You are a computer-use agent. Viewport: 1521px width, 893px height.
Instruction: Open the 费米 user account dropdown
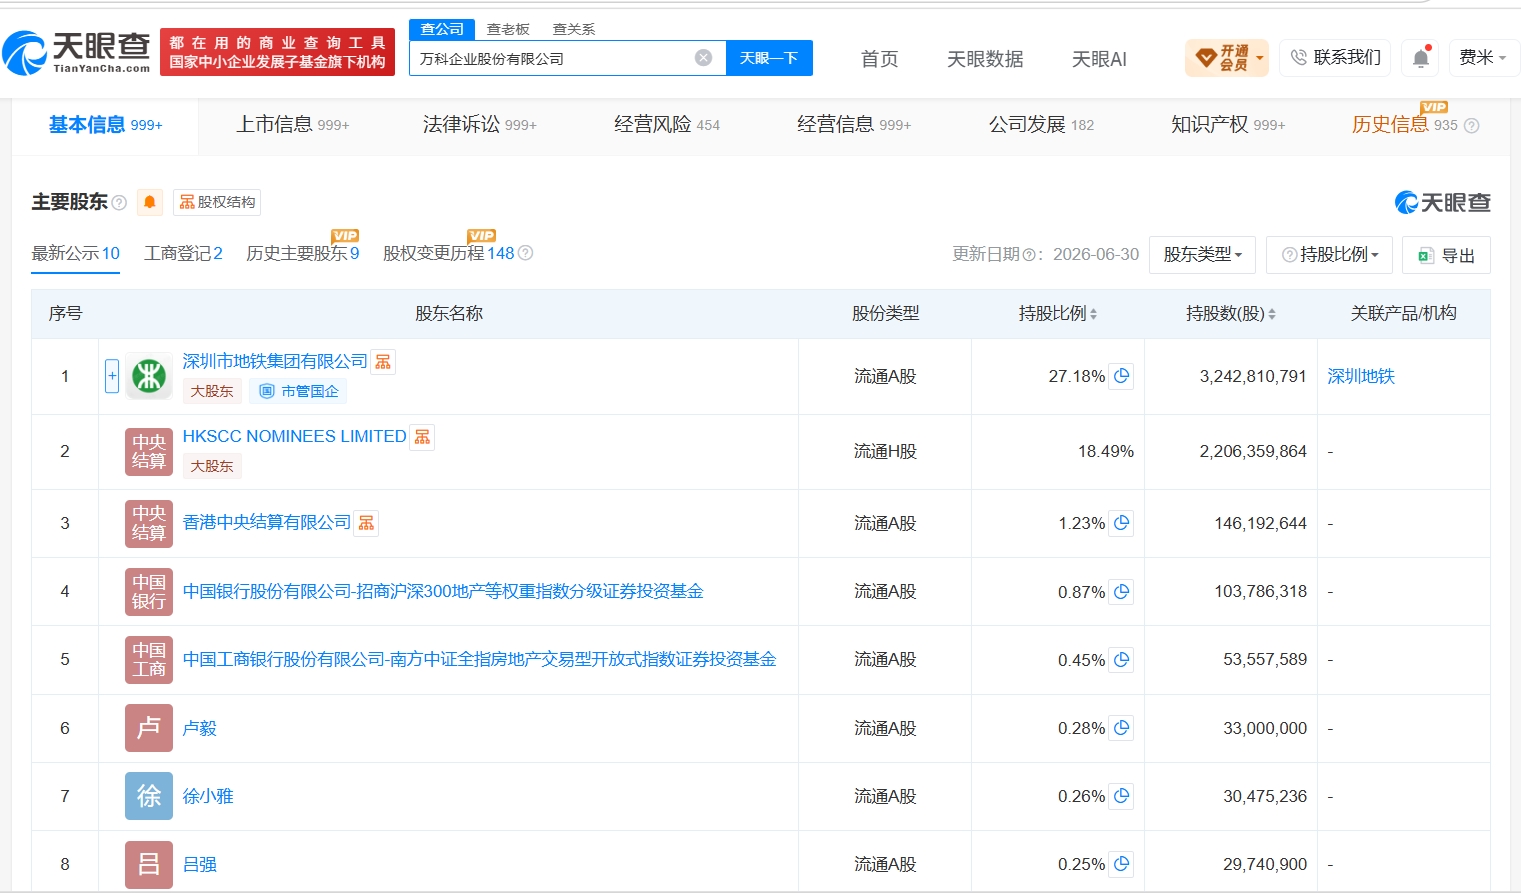[1484, 58]
